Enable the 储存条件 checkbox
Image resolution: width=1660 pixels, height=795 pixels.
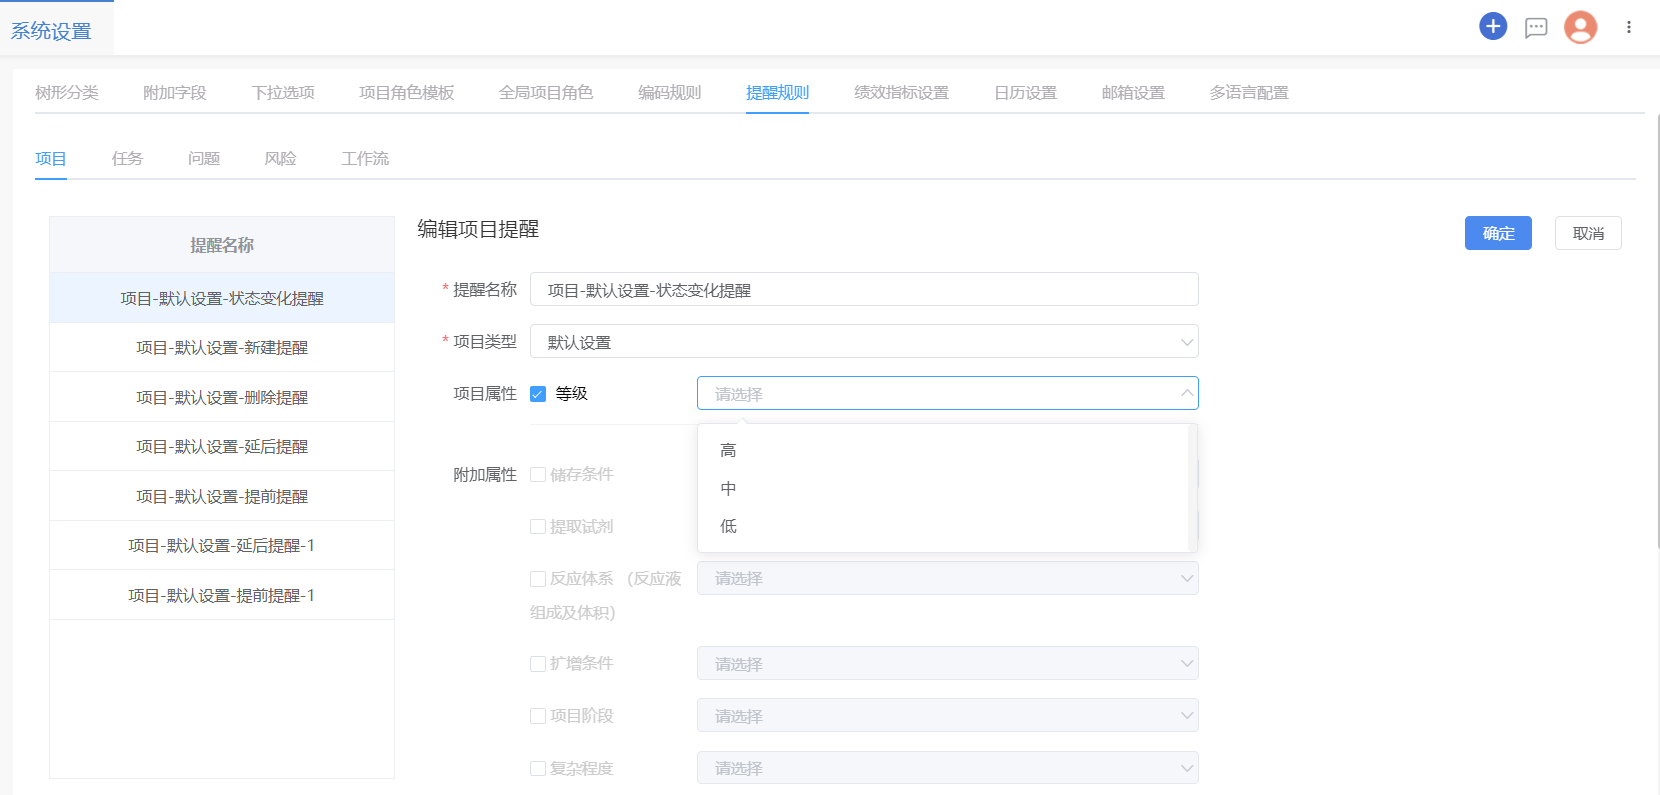tap(538, 475)
